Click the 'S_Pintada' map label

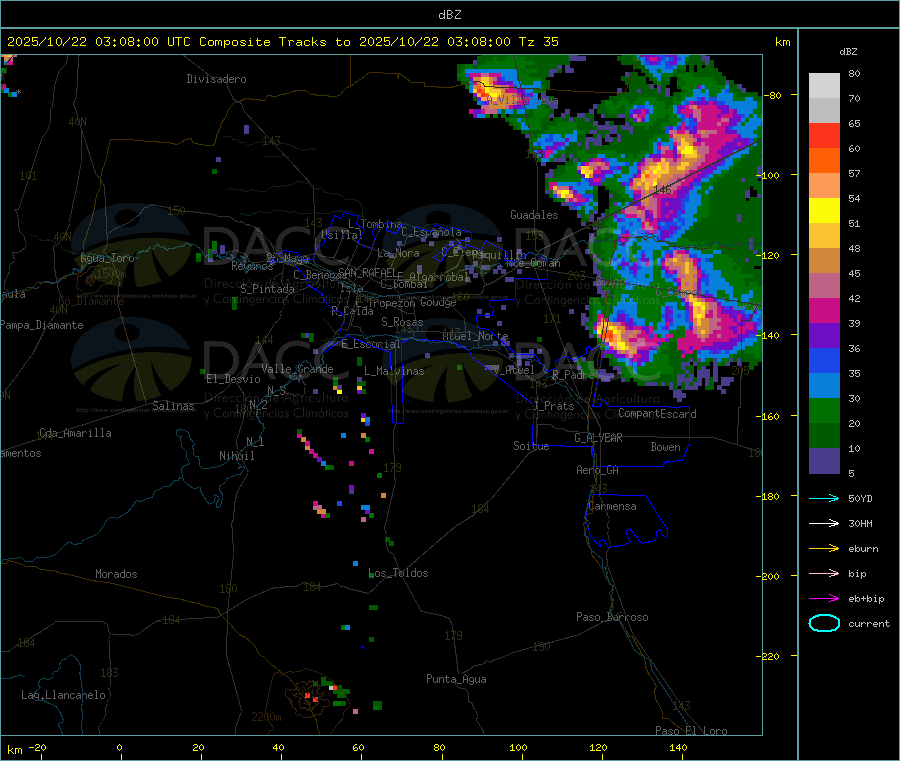coord(267,289)
